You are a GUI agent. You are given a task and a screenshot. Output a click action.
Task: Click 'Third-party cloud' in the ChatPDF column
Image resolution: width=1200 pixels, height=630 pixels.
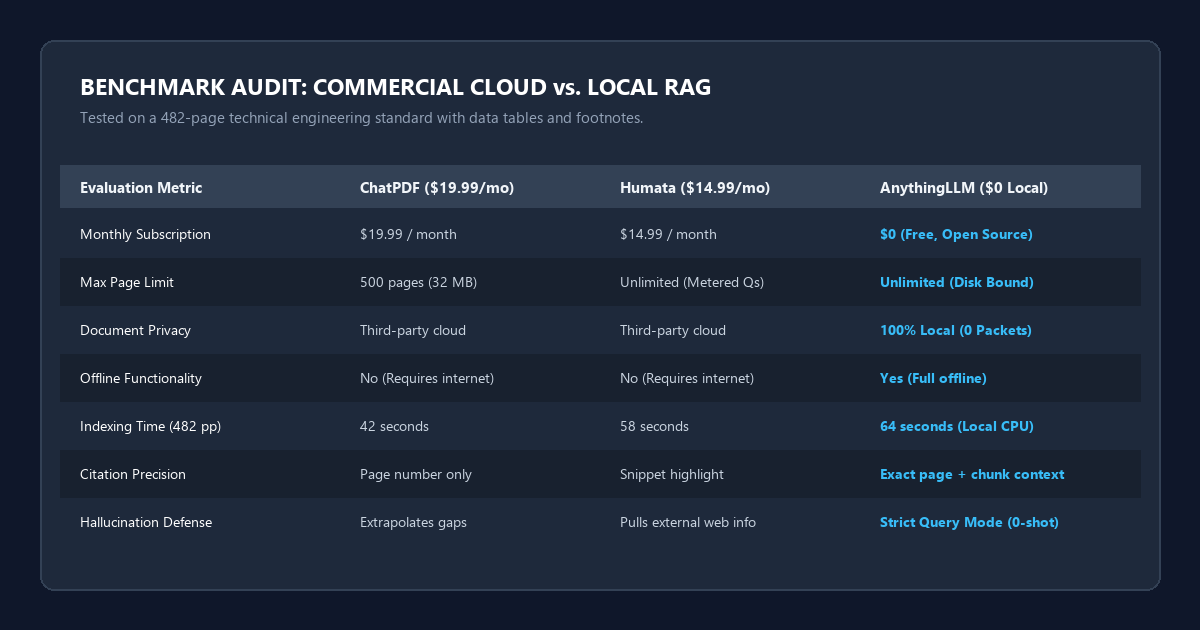point(413,330)
